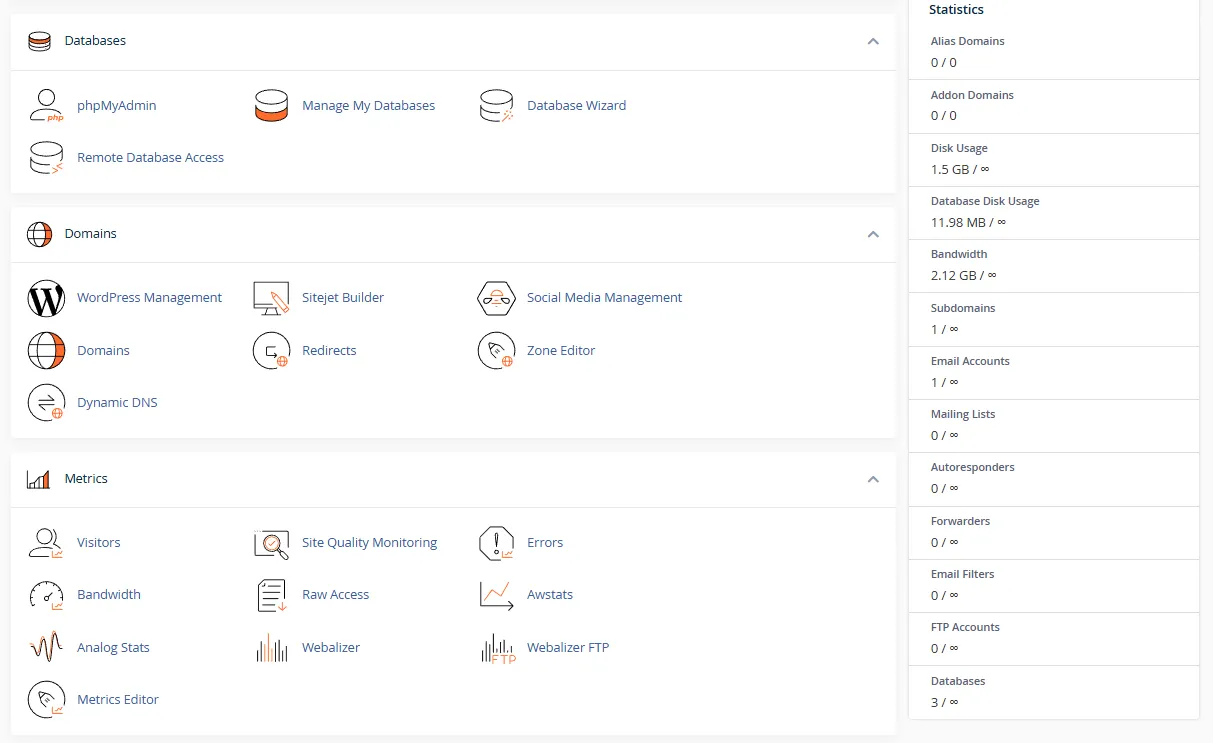Open the Metrics Editor link
This screenshot has width=1213, height=743.
coord(118,700)
